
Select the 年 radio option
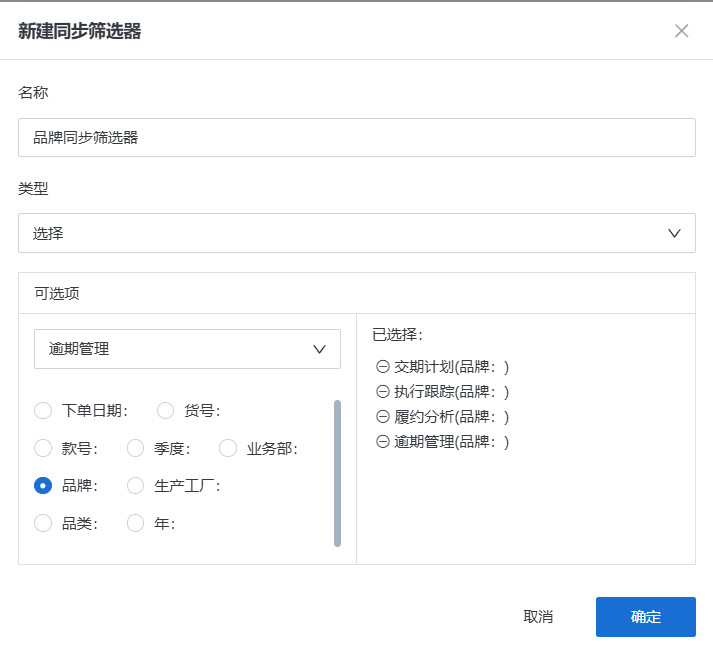point(136,523)
